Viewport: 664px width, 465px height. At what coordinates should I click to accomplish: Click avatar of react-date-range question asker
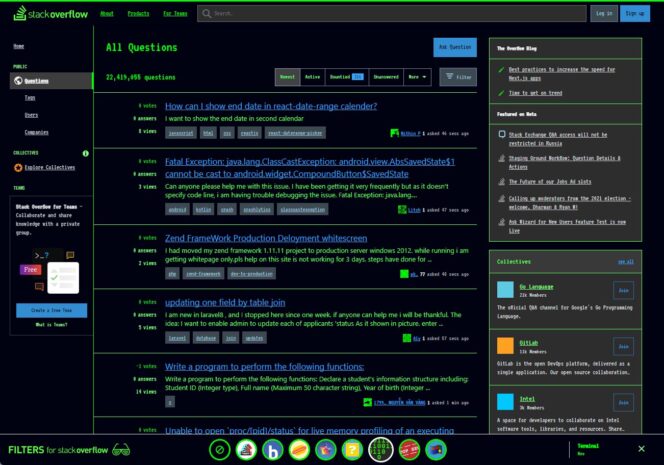394,133
